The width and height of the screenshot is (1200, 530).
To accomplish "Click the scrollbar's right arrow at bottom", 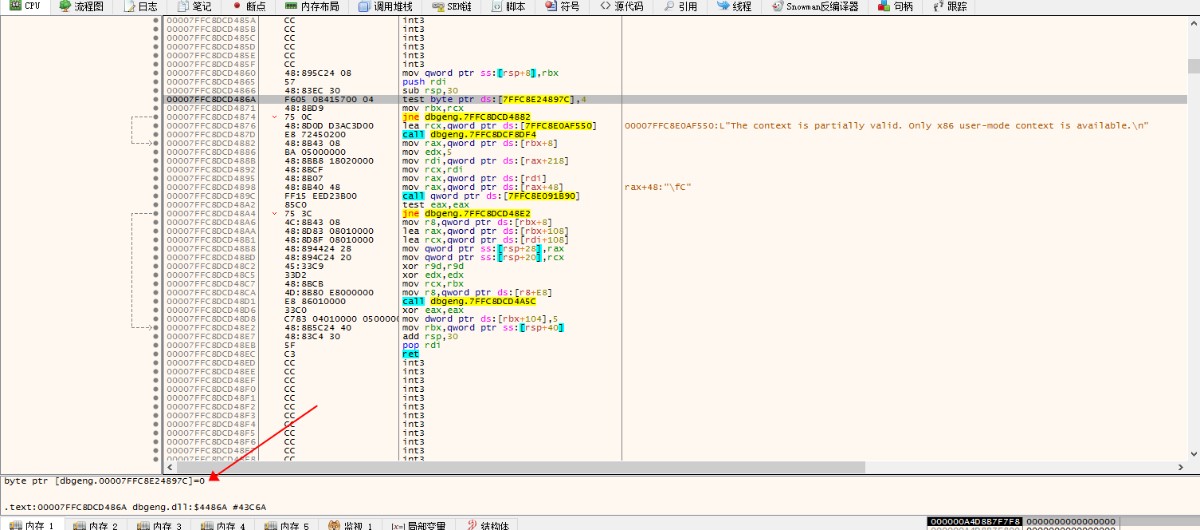I will pos(1183,467).
